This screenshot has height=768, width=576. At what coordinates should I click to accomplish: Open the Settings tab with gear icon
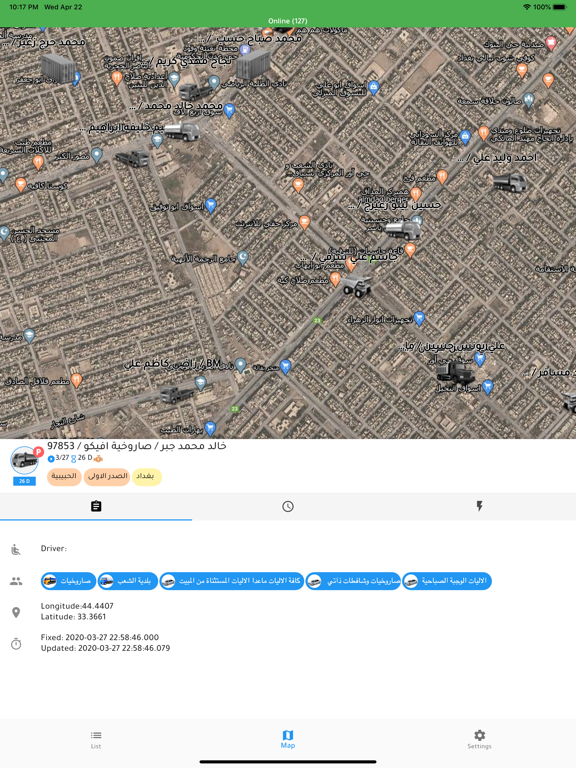click(x=480, y=740)
